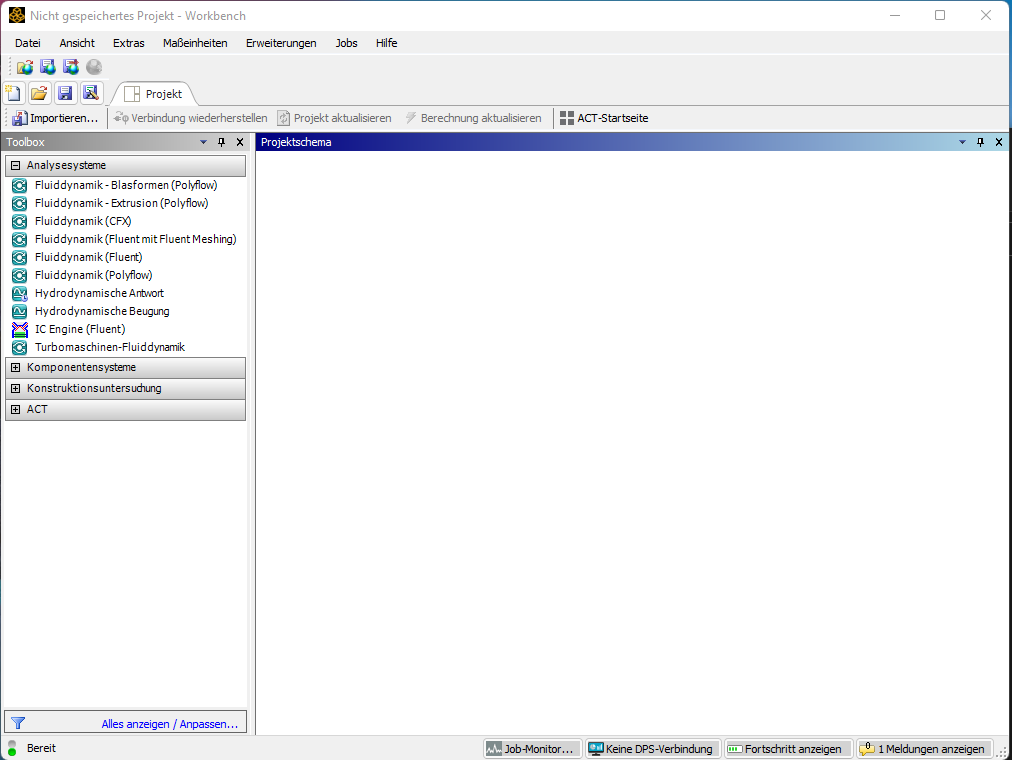The width and height of the screenshot is (1012, 760).
Task: Select Fluiddynamik (Fluent) system
Action: (88, 257)
